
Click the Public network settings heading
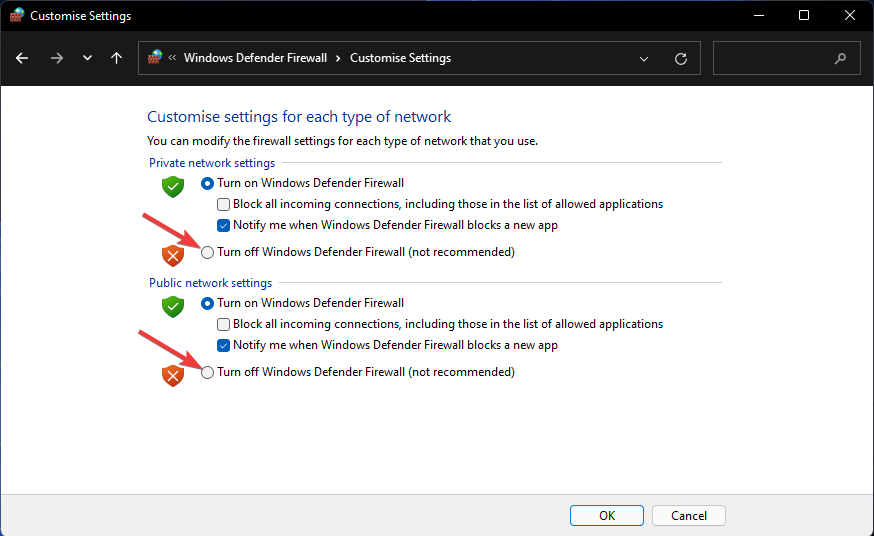210,282
